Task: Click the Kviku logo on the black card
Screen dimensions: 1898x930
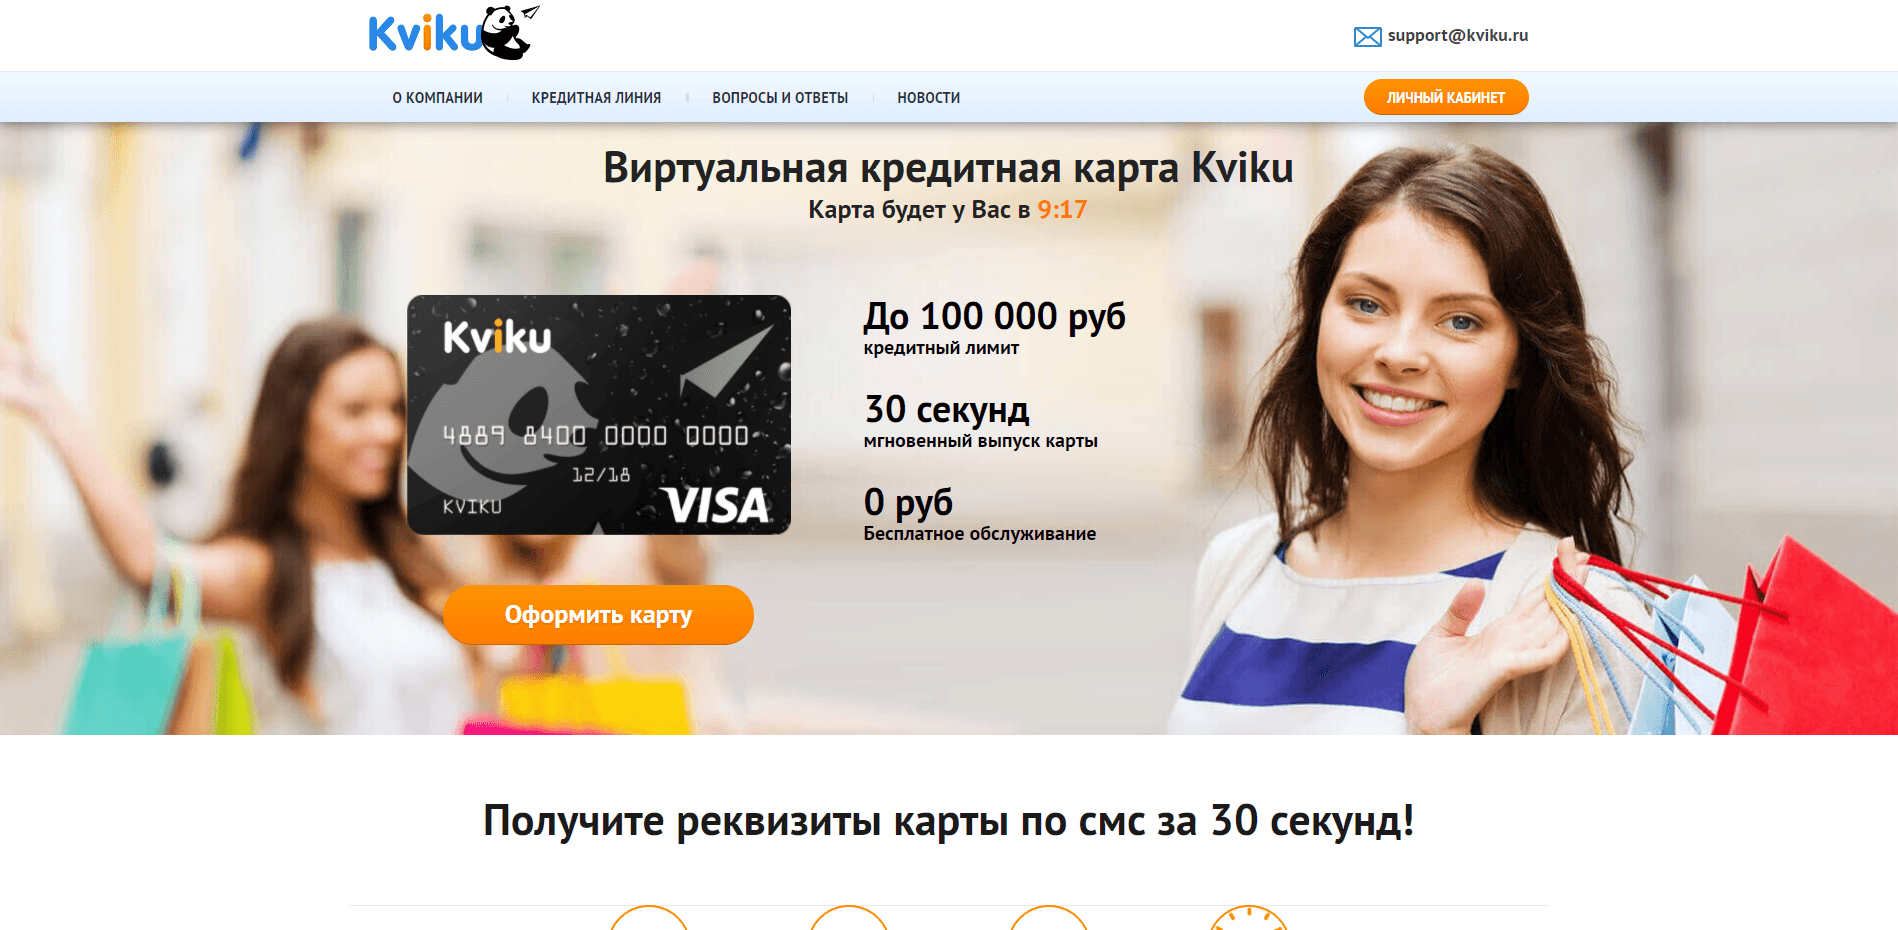Action: click(x=497, y=337)
